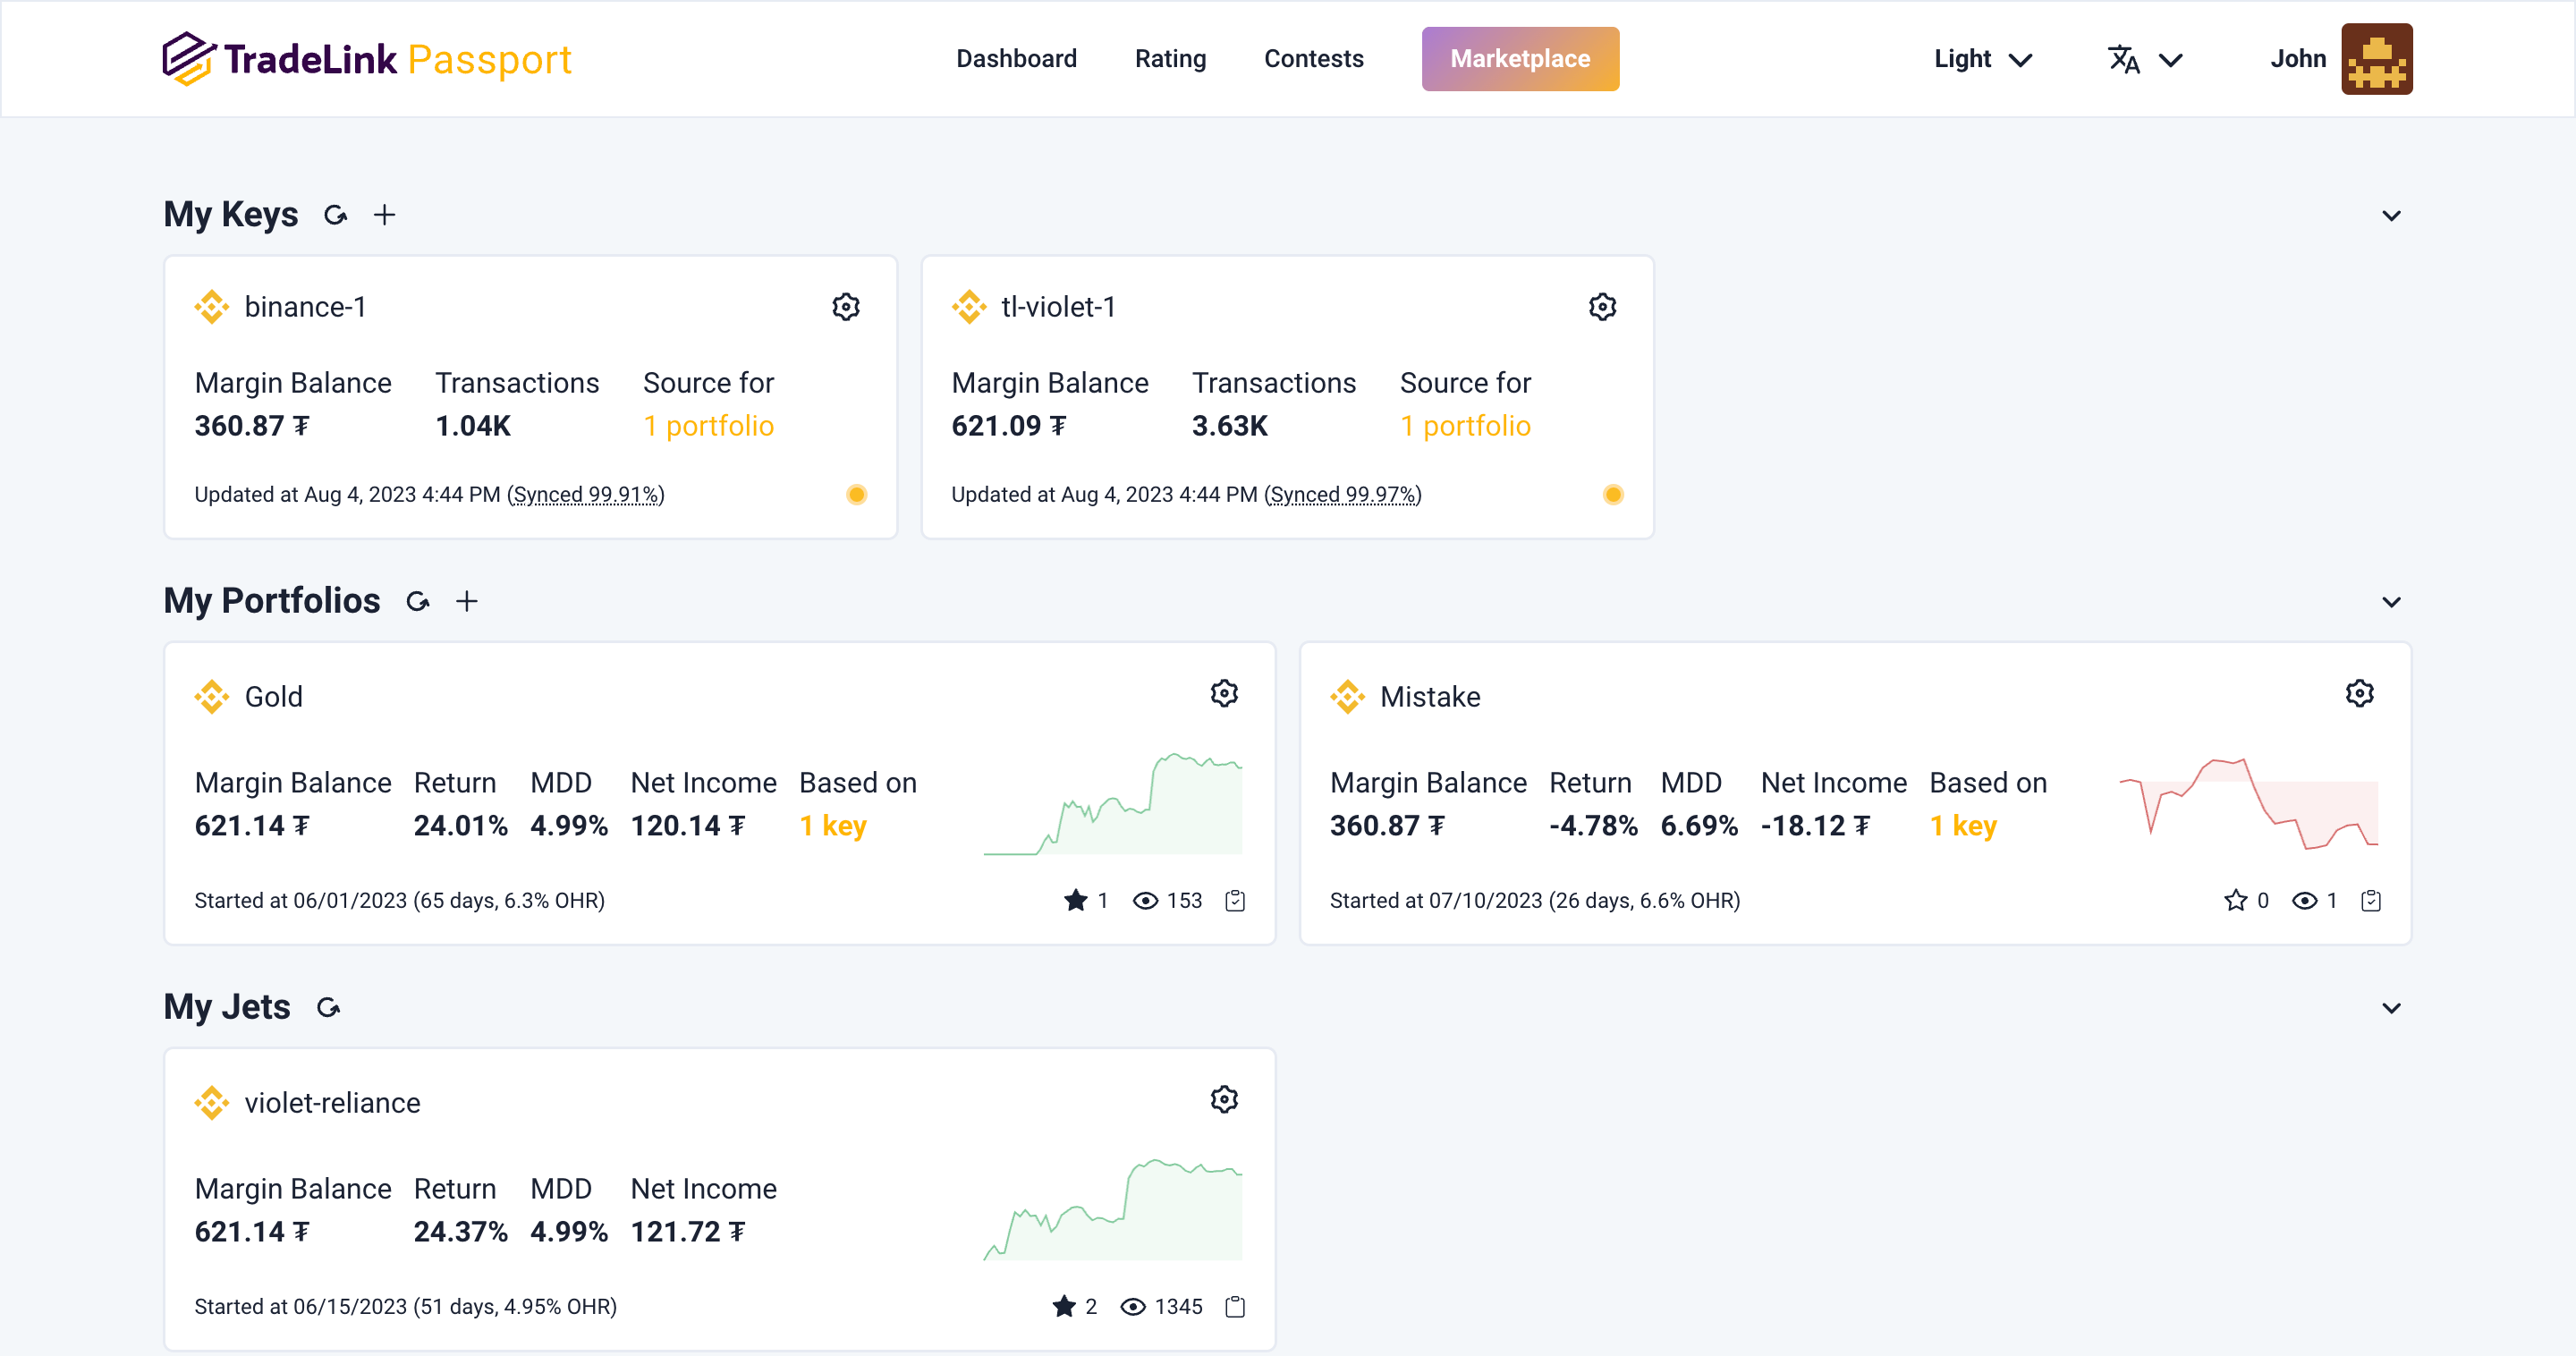Viewport: 2576px width, 1356px height.
Task: Toggle favorite star on Mistake portfolio
Action: coord(2235,901)
